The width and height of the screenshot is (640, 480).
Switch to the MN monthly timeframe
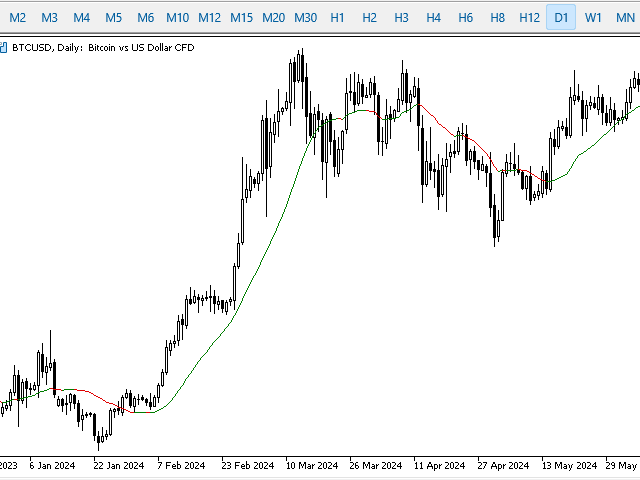click(x=625, y=18)
